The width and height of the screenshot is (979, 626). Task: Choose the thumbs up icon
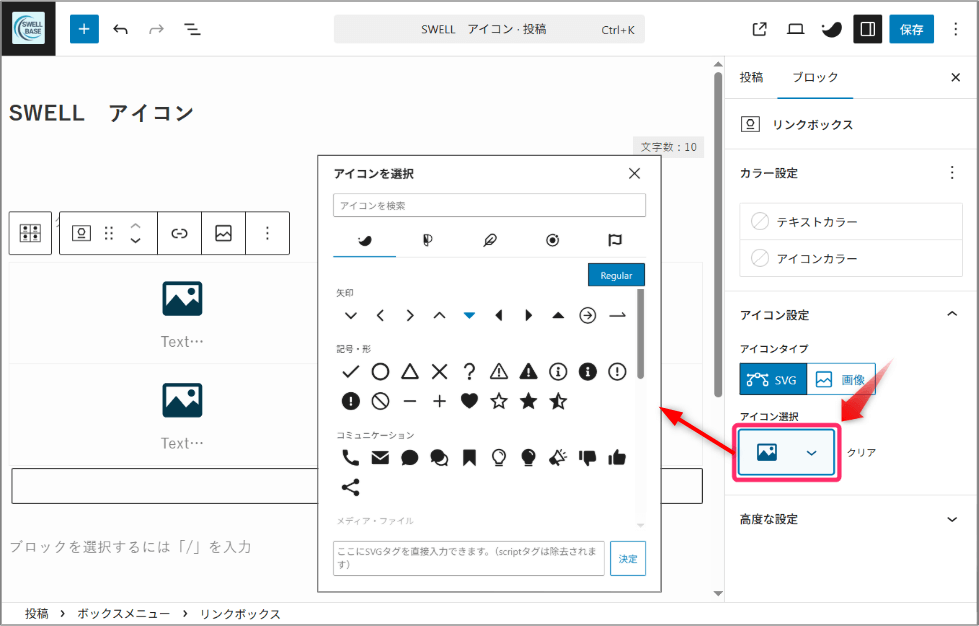(617, 458)
